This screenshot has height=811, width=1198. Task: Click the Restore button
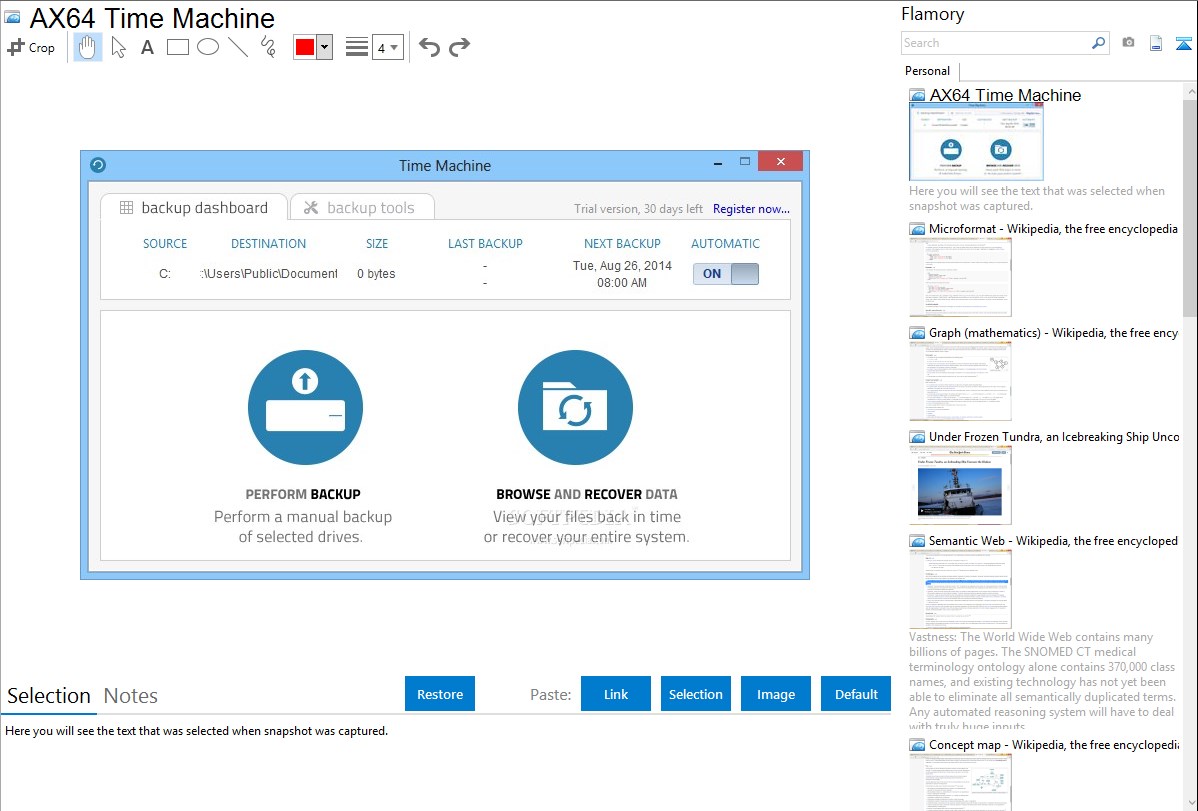[x=440, y=694]
